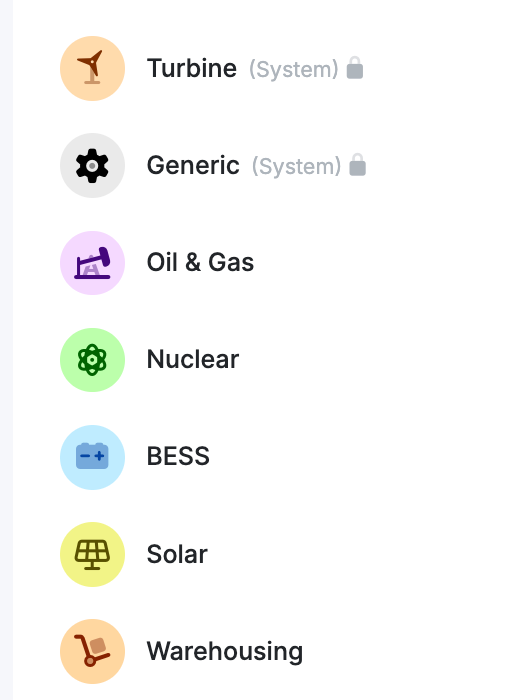The image size is (528, 700).
Task: Click the orange wind turbine icon
Action: point(92,68)
